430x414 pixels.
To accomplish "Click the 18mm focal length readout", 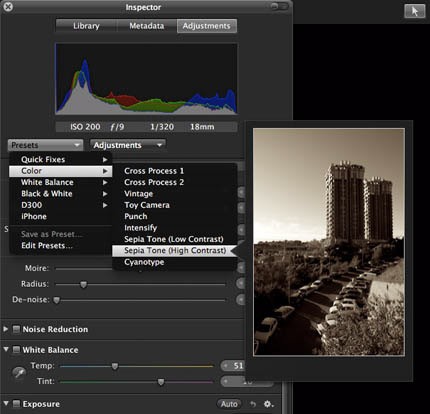I will pos(202,127).
